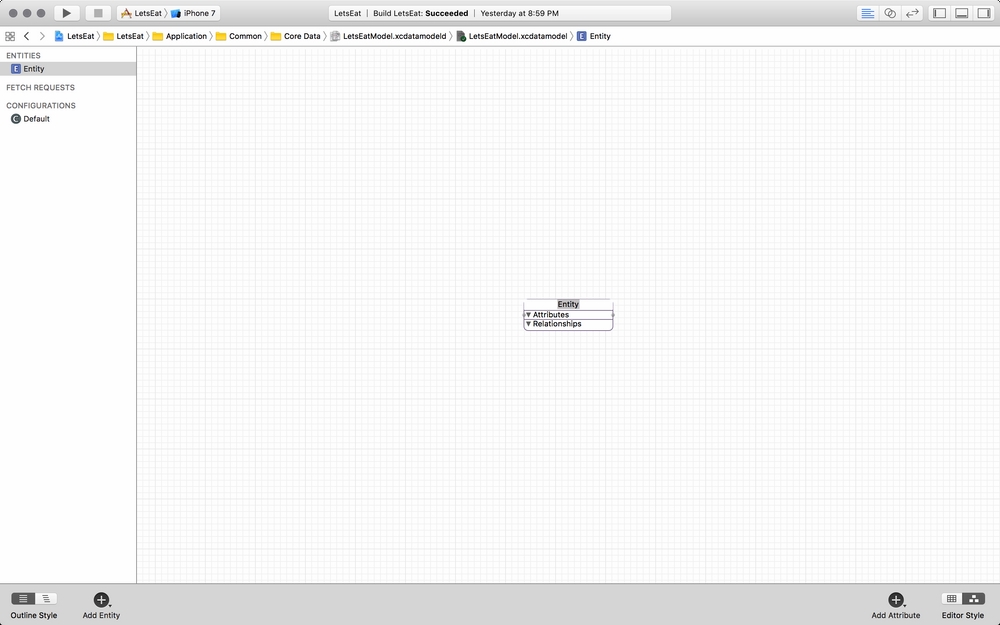The image size is (1000, 625).
Task: Toggle the Debug area bottom panel
Action: [962, 13]
